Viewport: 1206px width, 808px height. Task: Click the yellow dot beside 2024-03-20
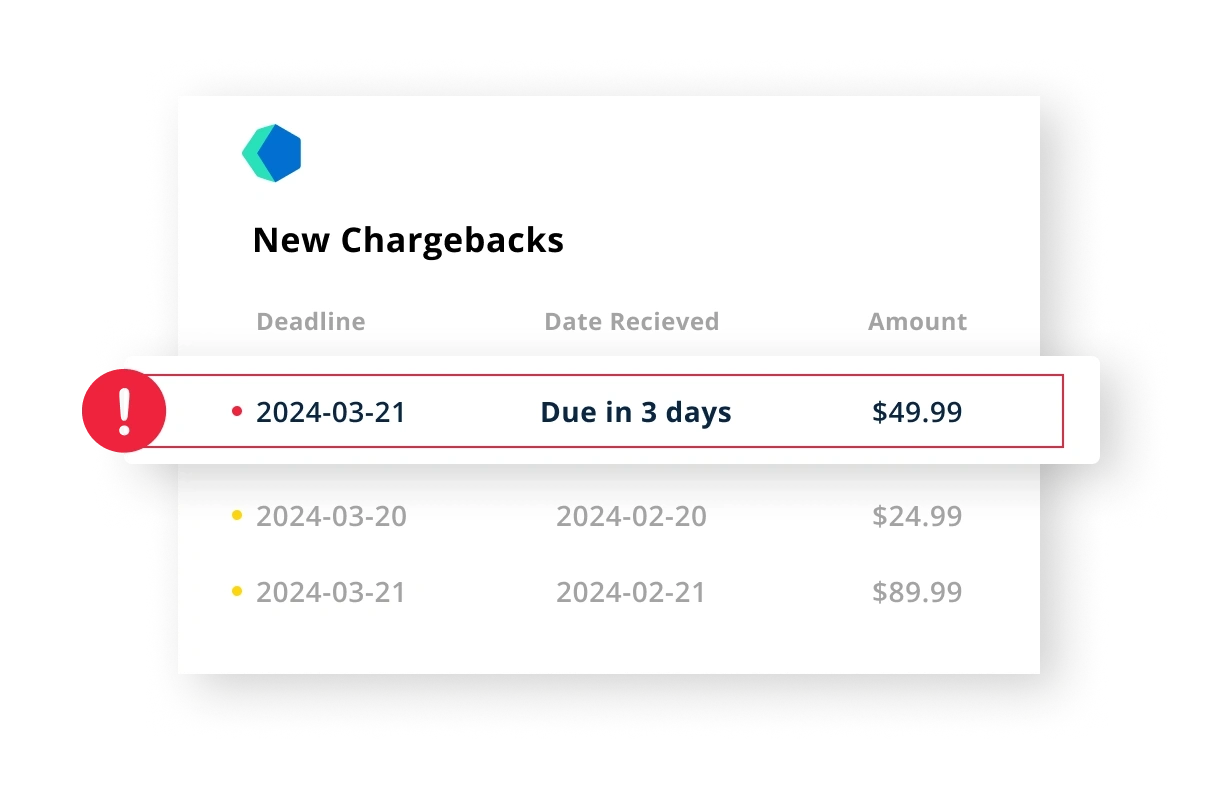point(237,516)
